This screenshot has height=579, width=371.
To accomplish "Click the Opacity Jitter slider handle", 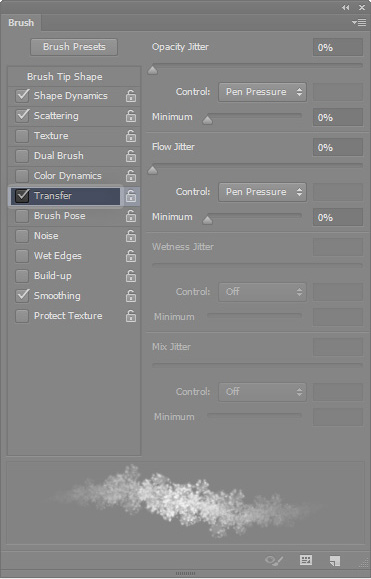I will point(152,70).
